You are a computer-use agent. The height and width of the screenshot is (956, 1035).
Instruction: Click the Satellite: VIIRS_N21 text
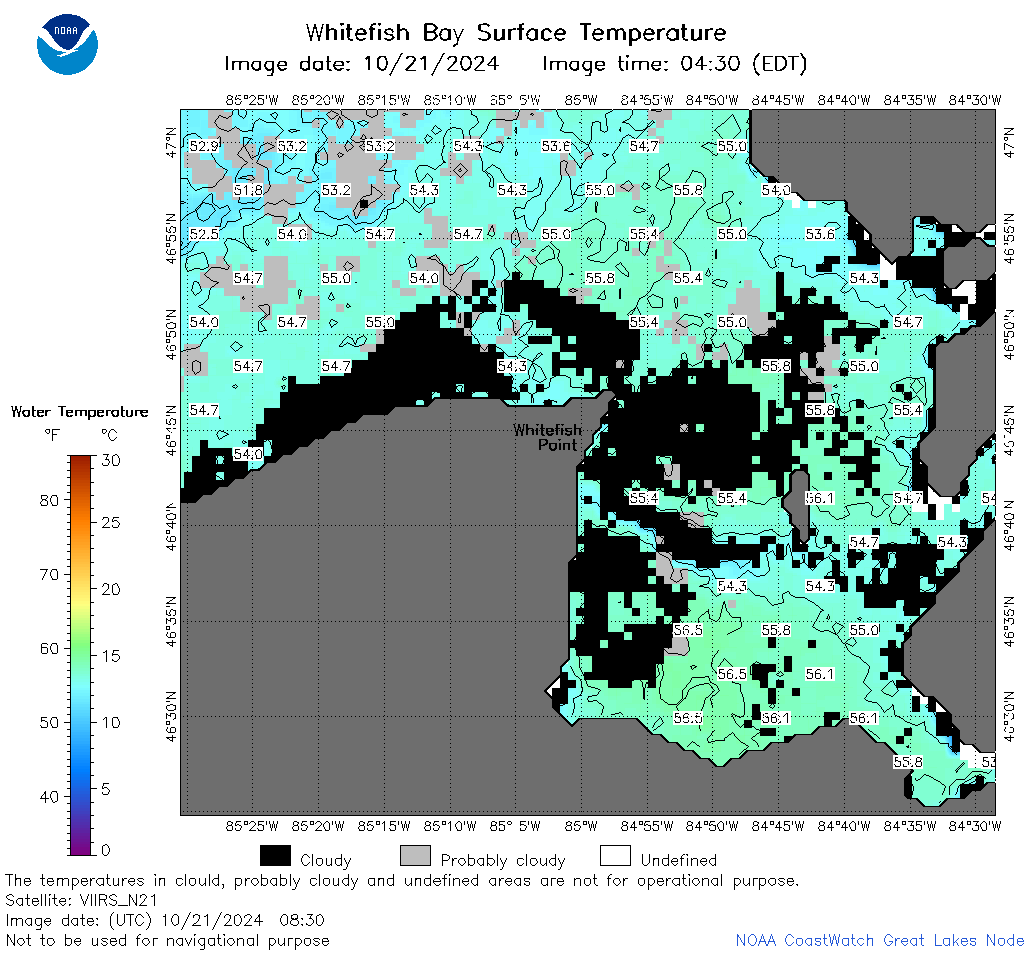pyautogui.click(x=81, y=901)
